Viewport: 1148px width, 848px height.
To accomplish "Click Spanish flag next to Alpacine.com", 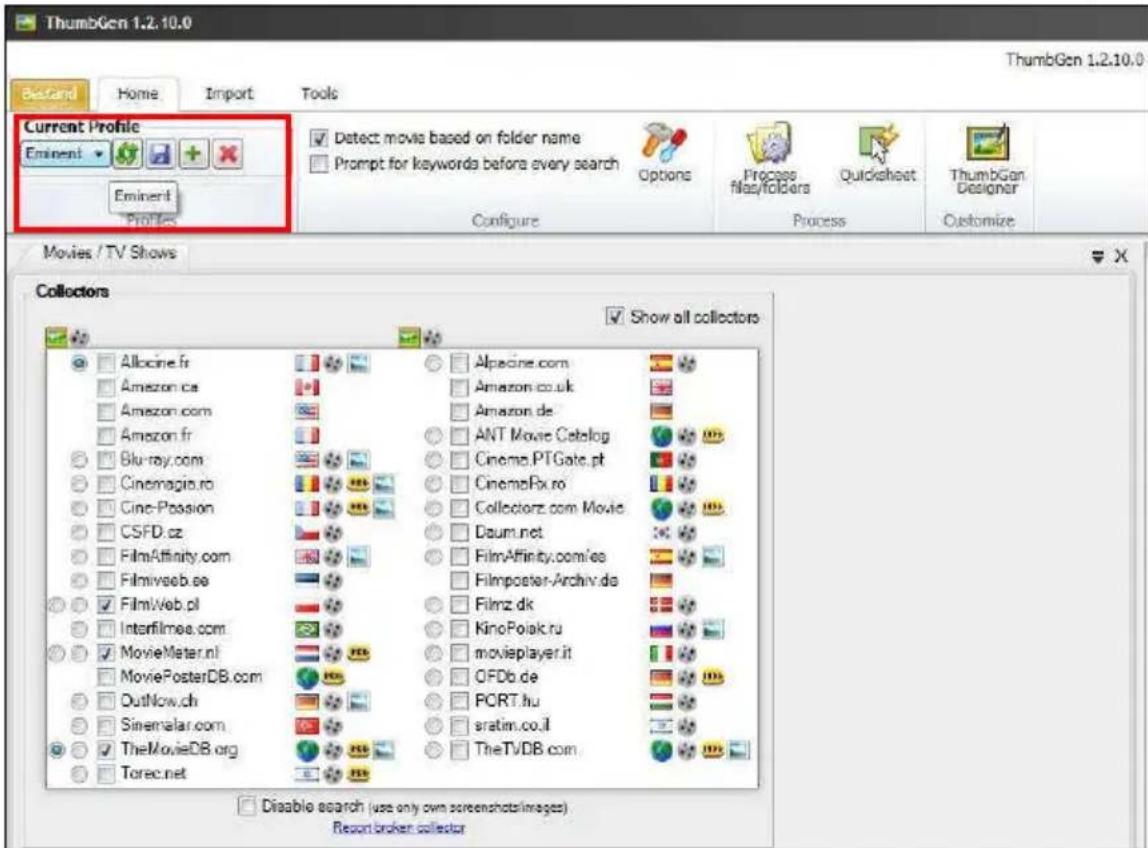I will [661, 363].
